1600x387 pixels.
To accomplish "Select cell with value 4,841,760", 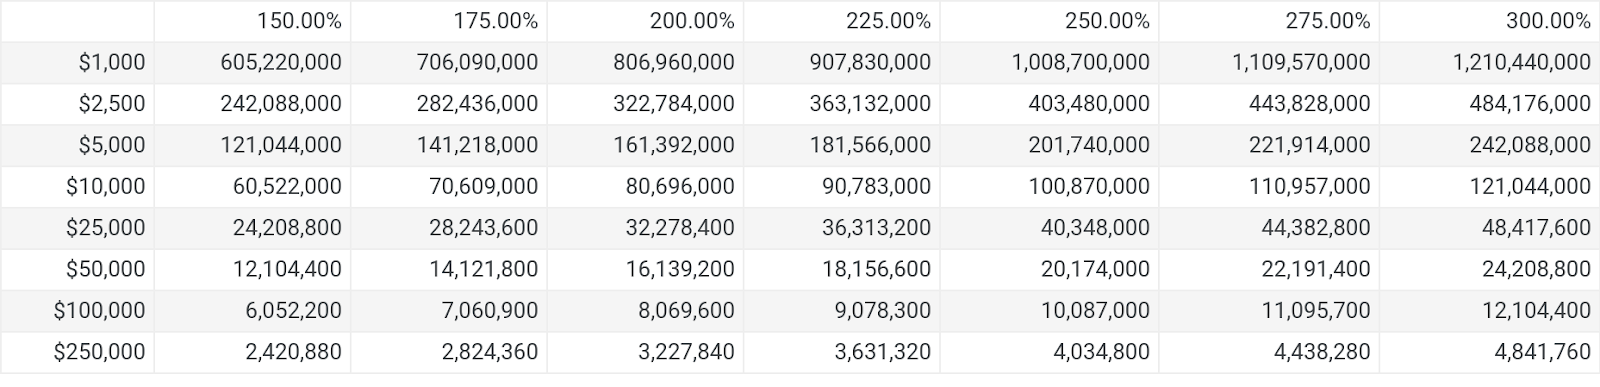I will tap(1489, 352).
